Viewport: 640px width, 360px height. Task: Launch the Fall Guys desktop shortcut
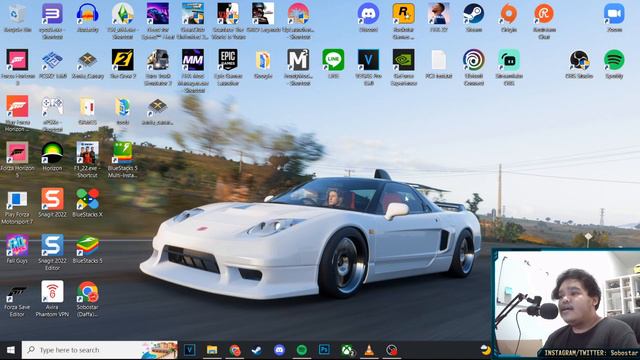point(17,248)
